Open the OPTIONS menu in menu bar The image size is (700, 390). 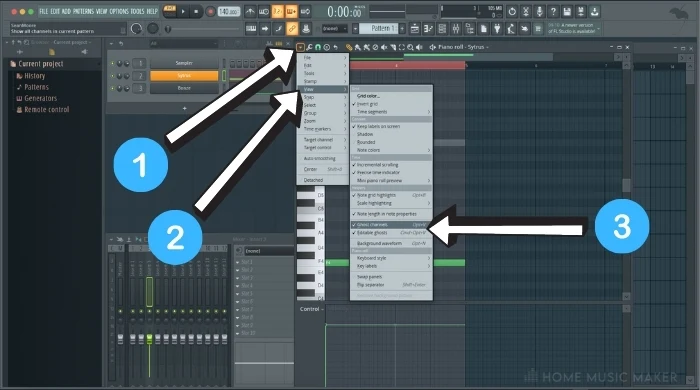click(119, 11)
